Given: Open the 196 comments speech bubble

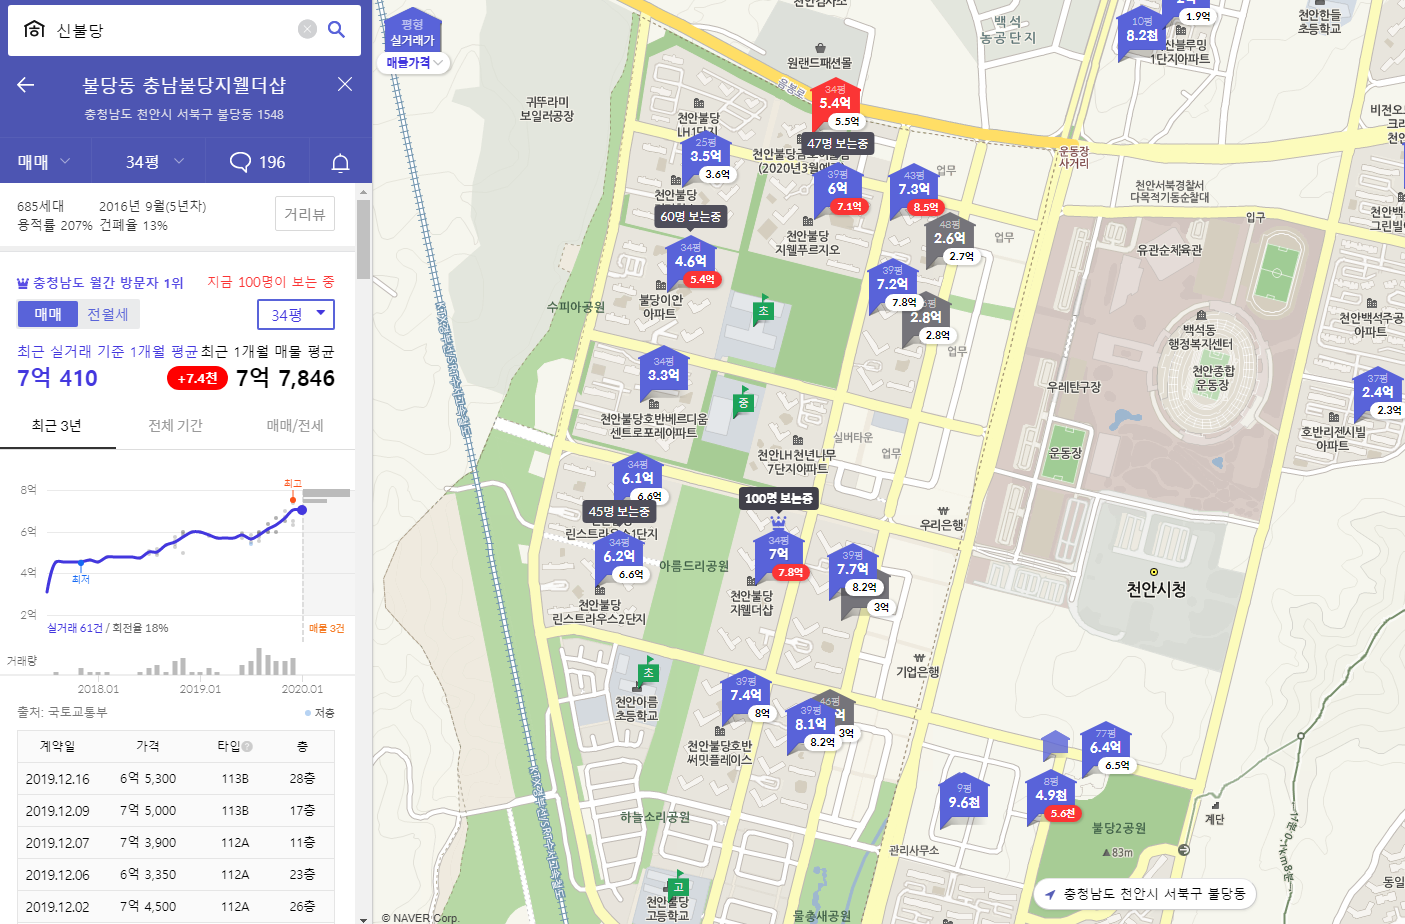Looking at the screenshot, I should pos(258,162).
